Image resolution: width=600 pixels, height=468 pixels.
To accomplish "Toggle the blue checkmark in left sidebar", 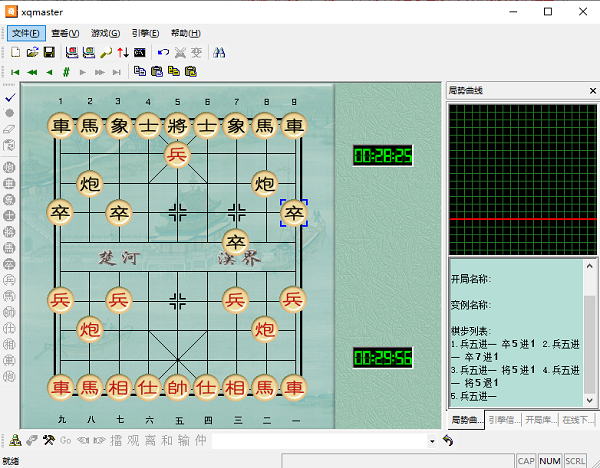I will (x=9, y=98).
